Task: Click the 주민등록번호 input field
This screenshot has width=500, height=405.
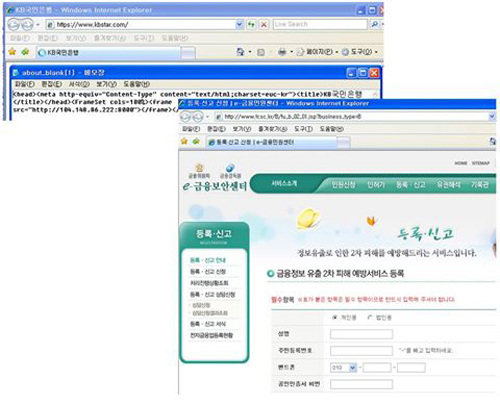Action: [x=361, y=351]
